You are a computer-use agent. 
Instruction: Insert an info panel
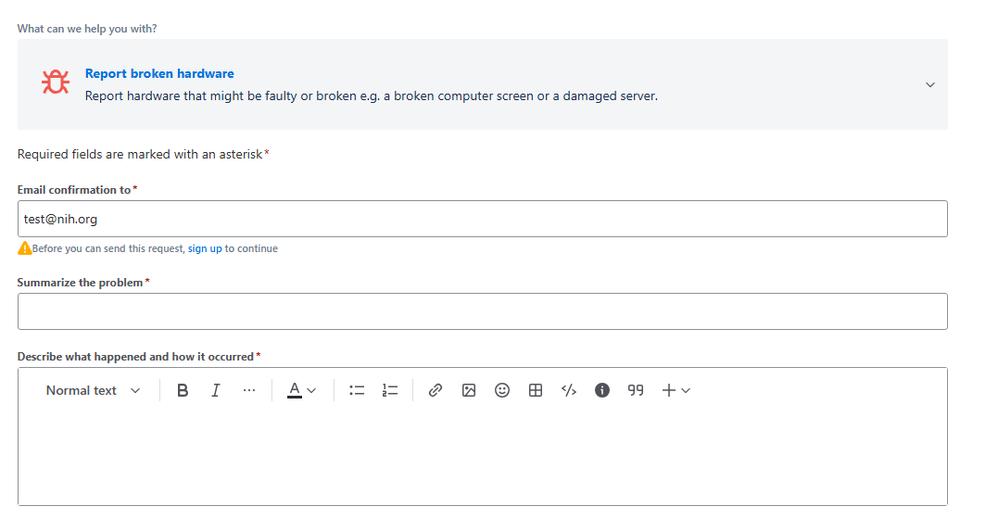(602, 390)
